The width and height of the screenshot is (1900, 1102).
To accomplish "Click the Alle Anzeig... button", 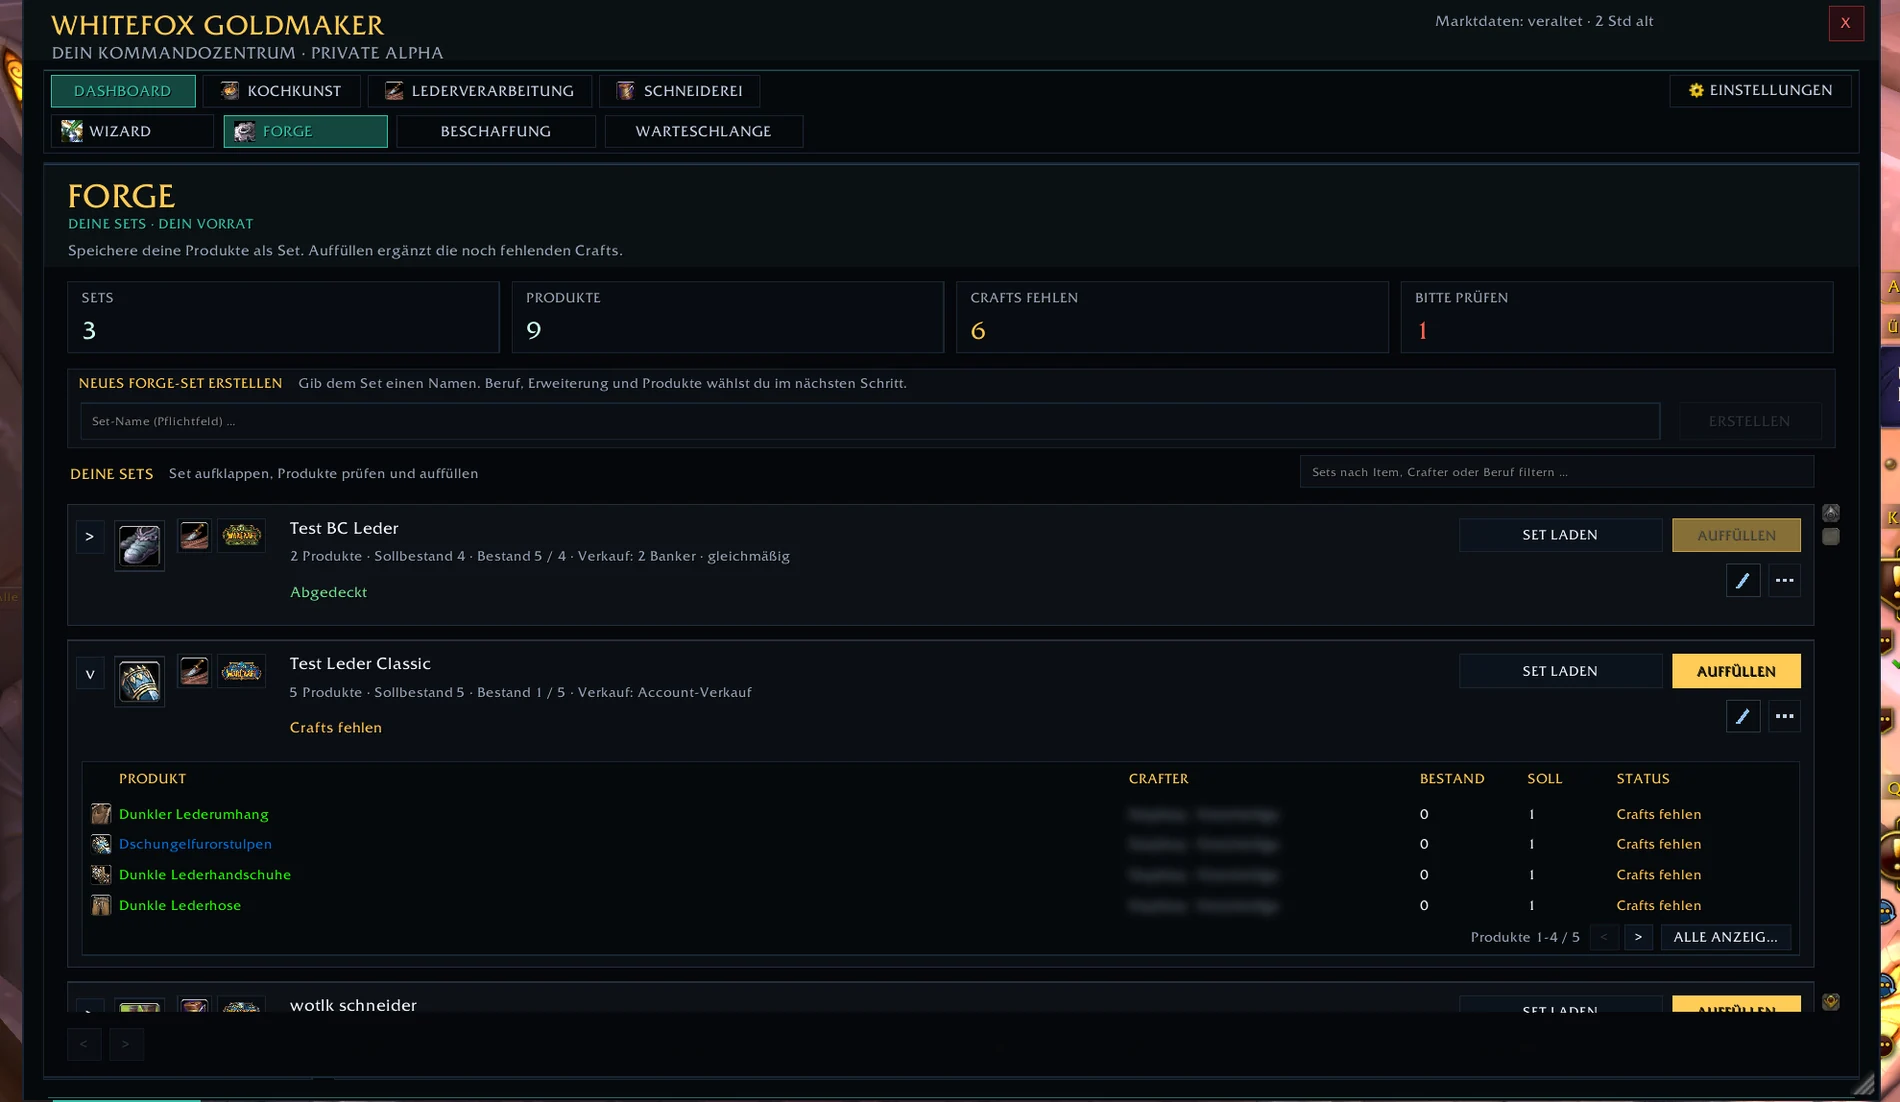I will tap(1725, 937).
